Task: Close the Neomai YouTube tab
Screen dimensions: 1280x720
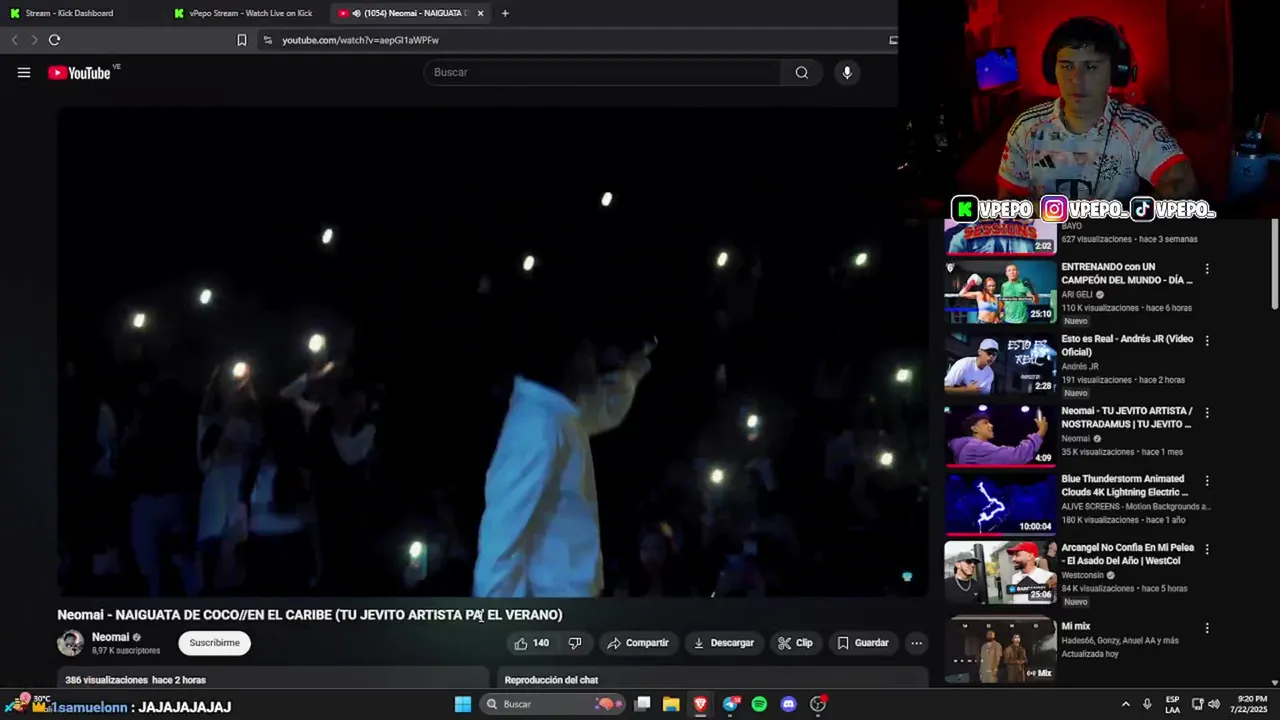Action: pyautogui.click(x=480, y=13)
